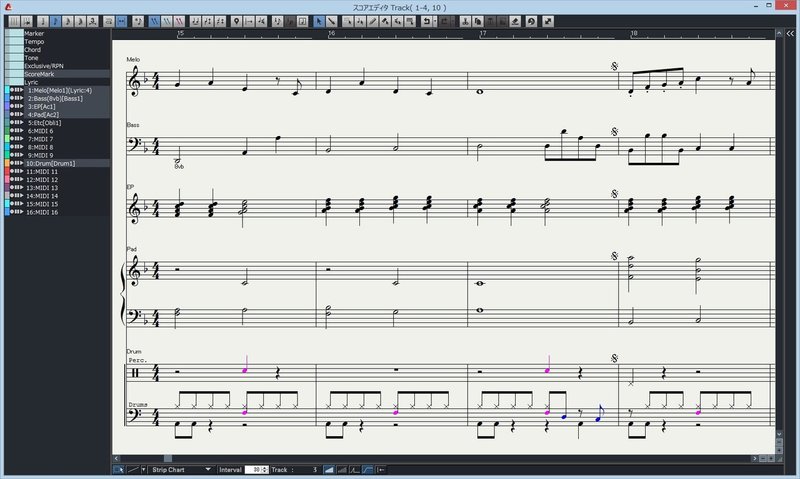Click the color swatch of track 13:MIDI 13
The image size is (800, 479).
7,188
